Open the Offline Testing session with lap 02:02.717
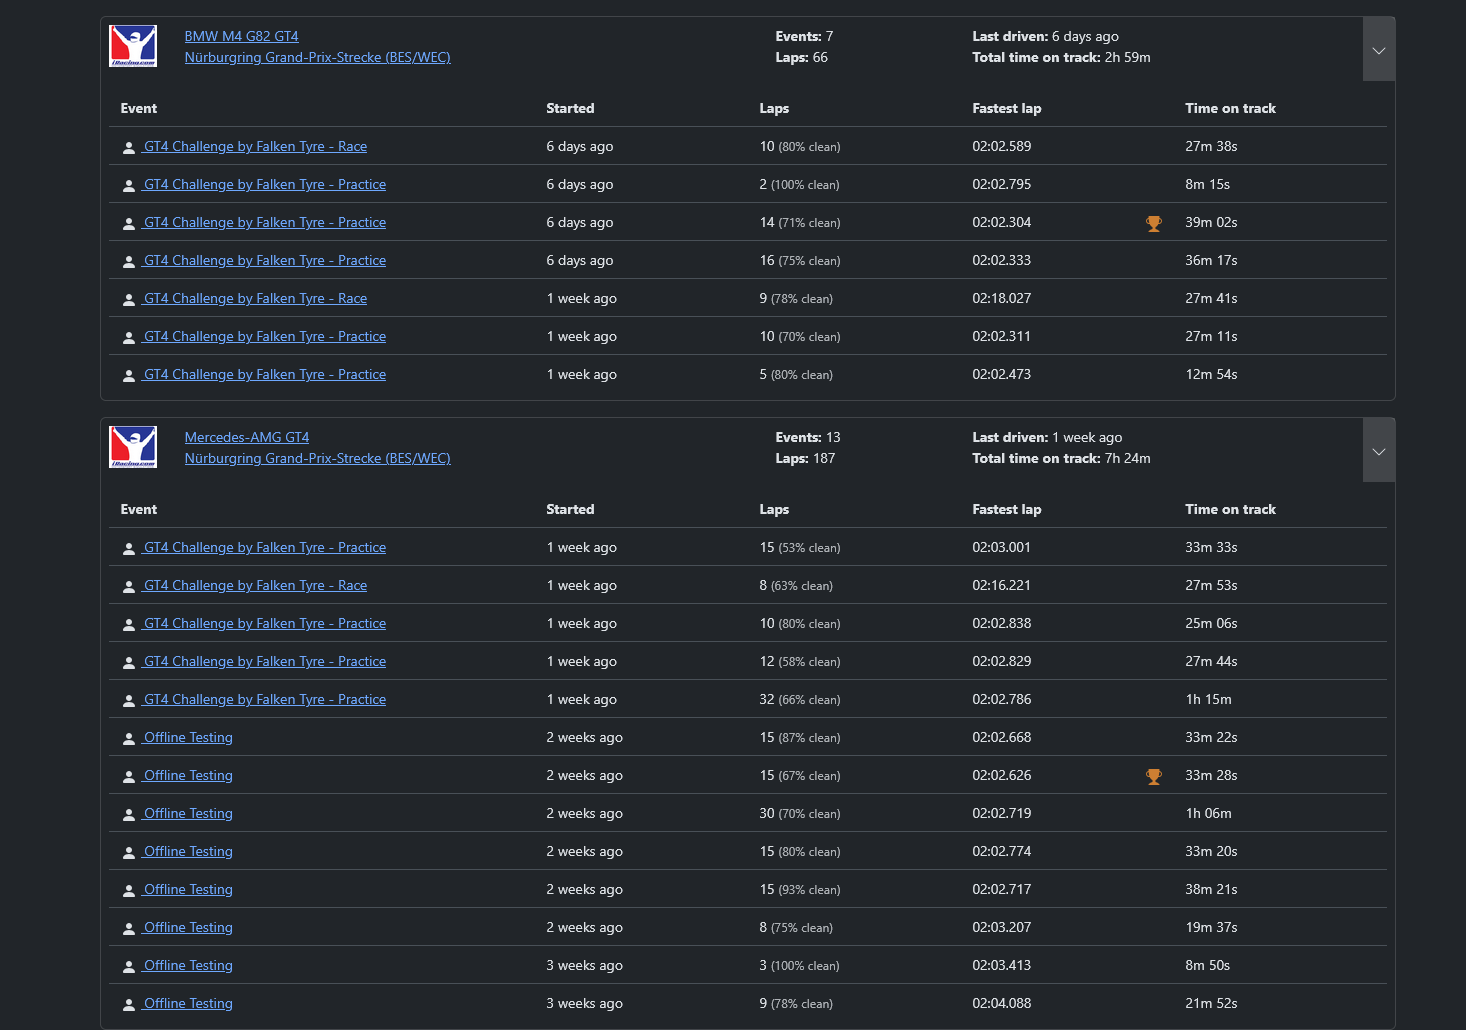1466x1030 pixels. [x=188, y=889]
